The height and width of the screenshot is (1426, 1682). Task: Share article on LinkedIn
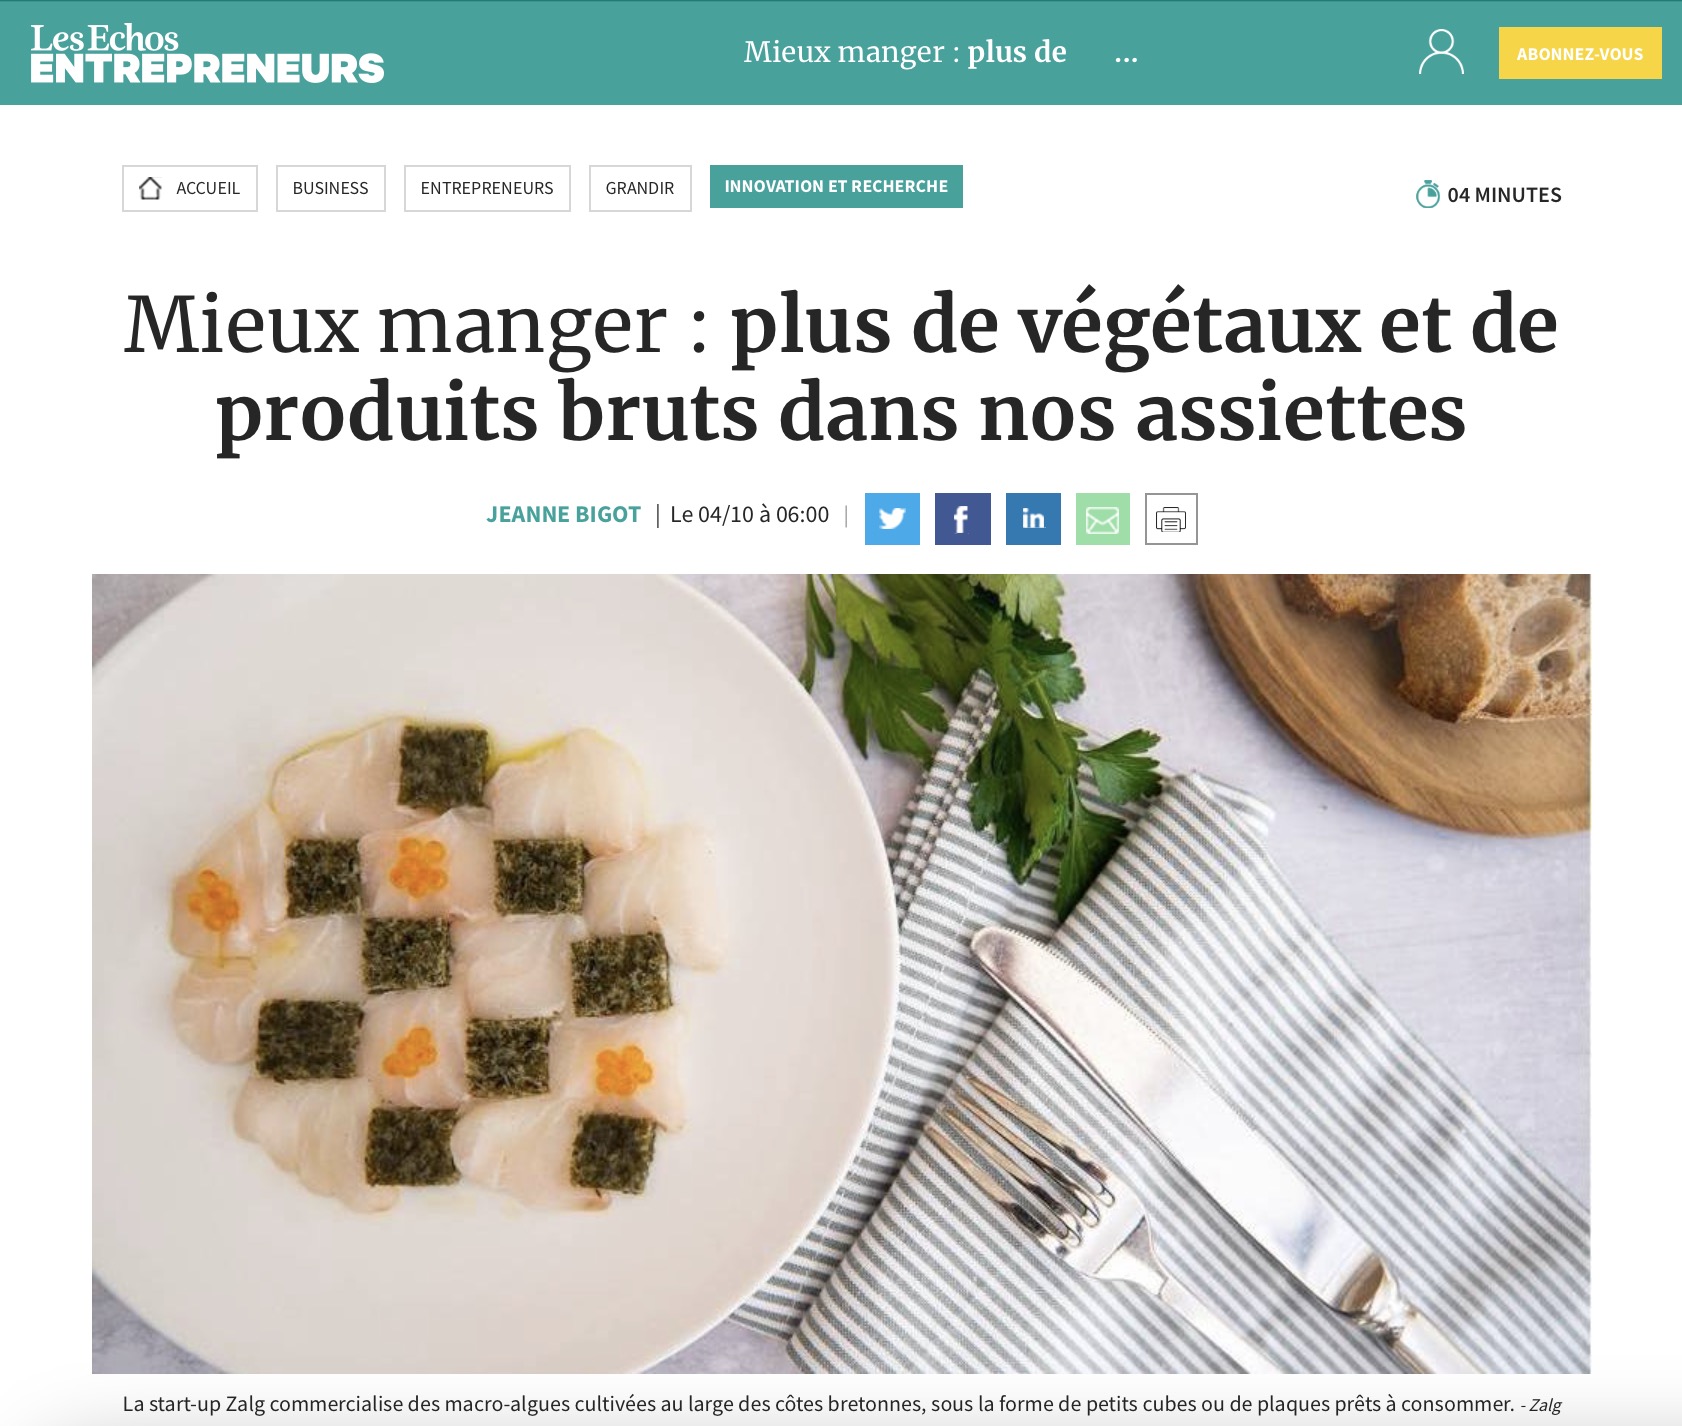click(1033, 519)
